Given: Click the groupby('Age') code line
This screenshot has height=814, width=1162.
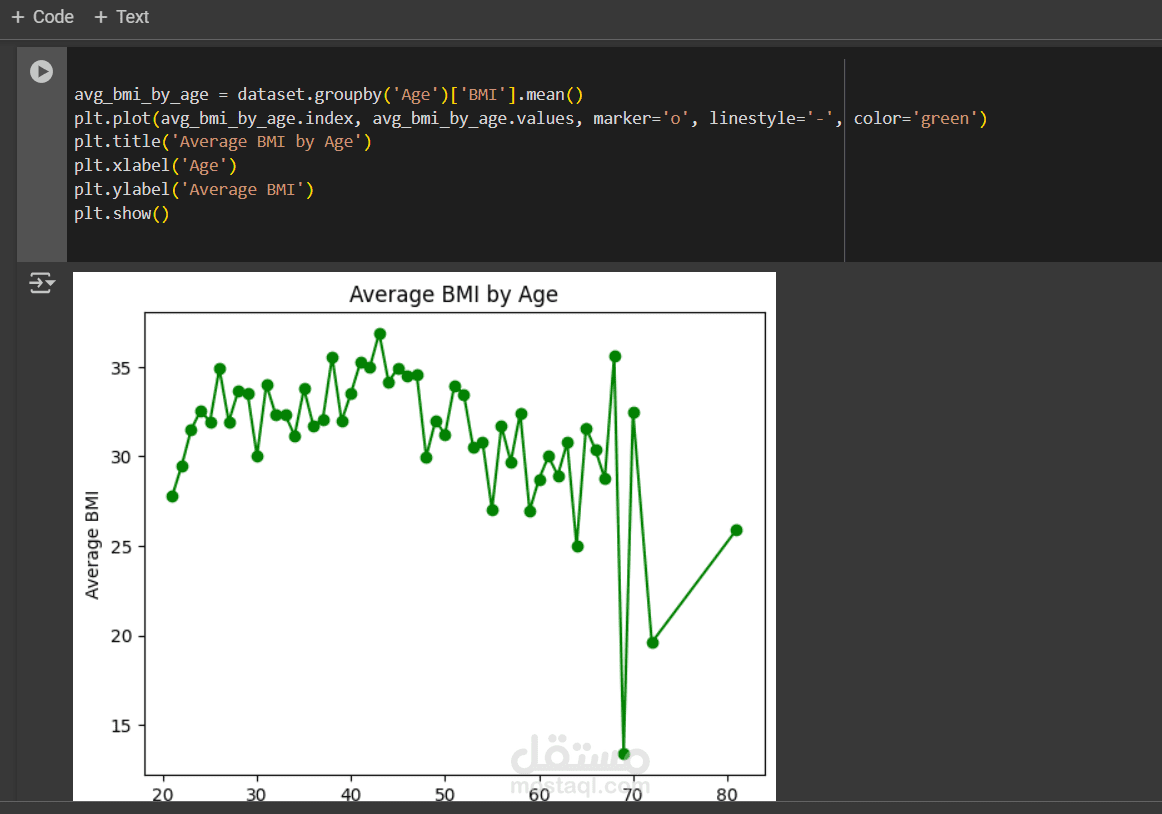Looking at the screenshot, I should 328,95.
